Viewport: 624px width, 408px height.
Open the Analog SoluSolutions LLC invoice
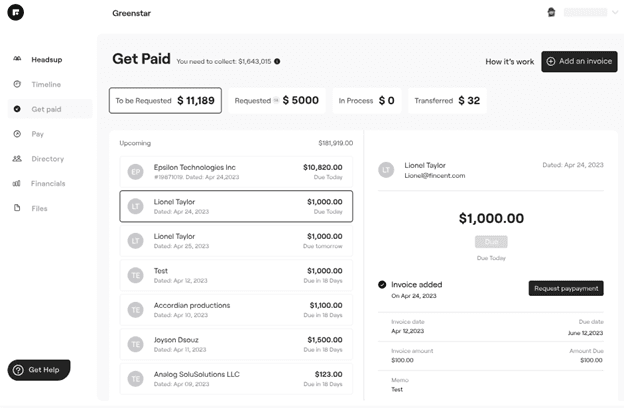coord(236,379)
